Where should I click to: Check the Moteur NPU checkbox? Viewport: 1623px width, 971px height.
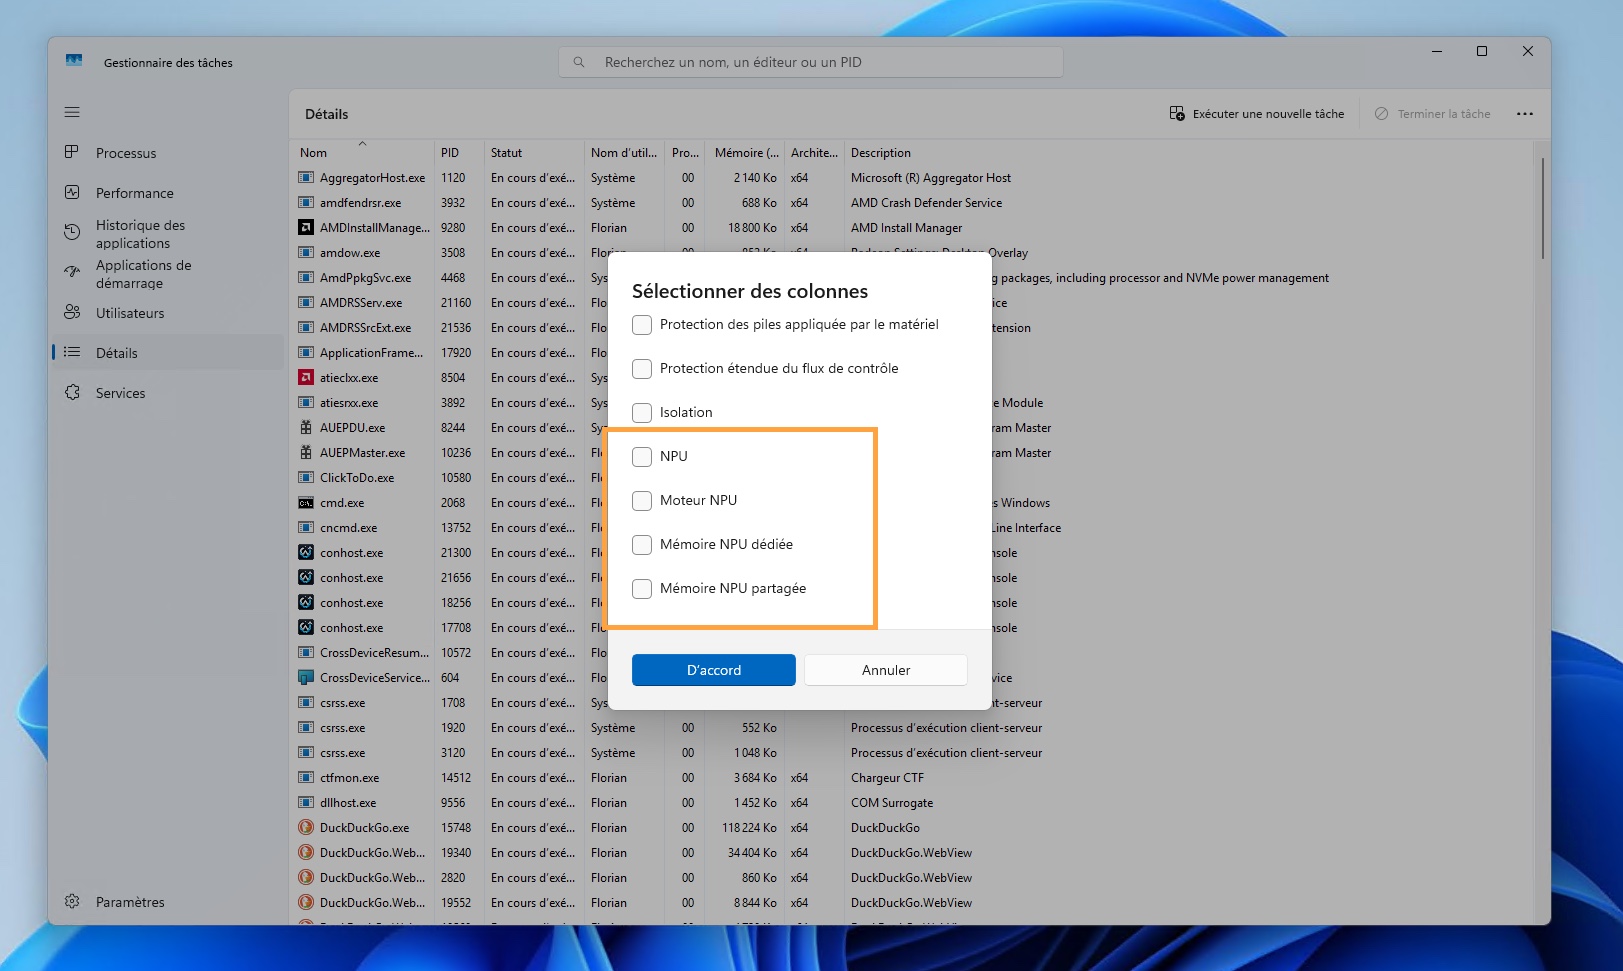[x=642, y=501]
